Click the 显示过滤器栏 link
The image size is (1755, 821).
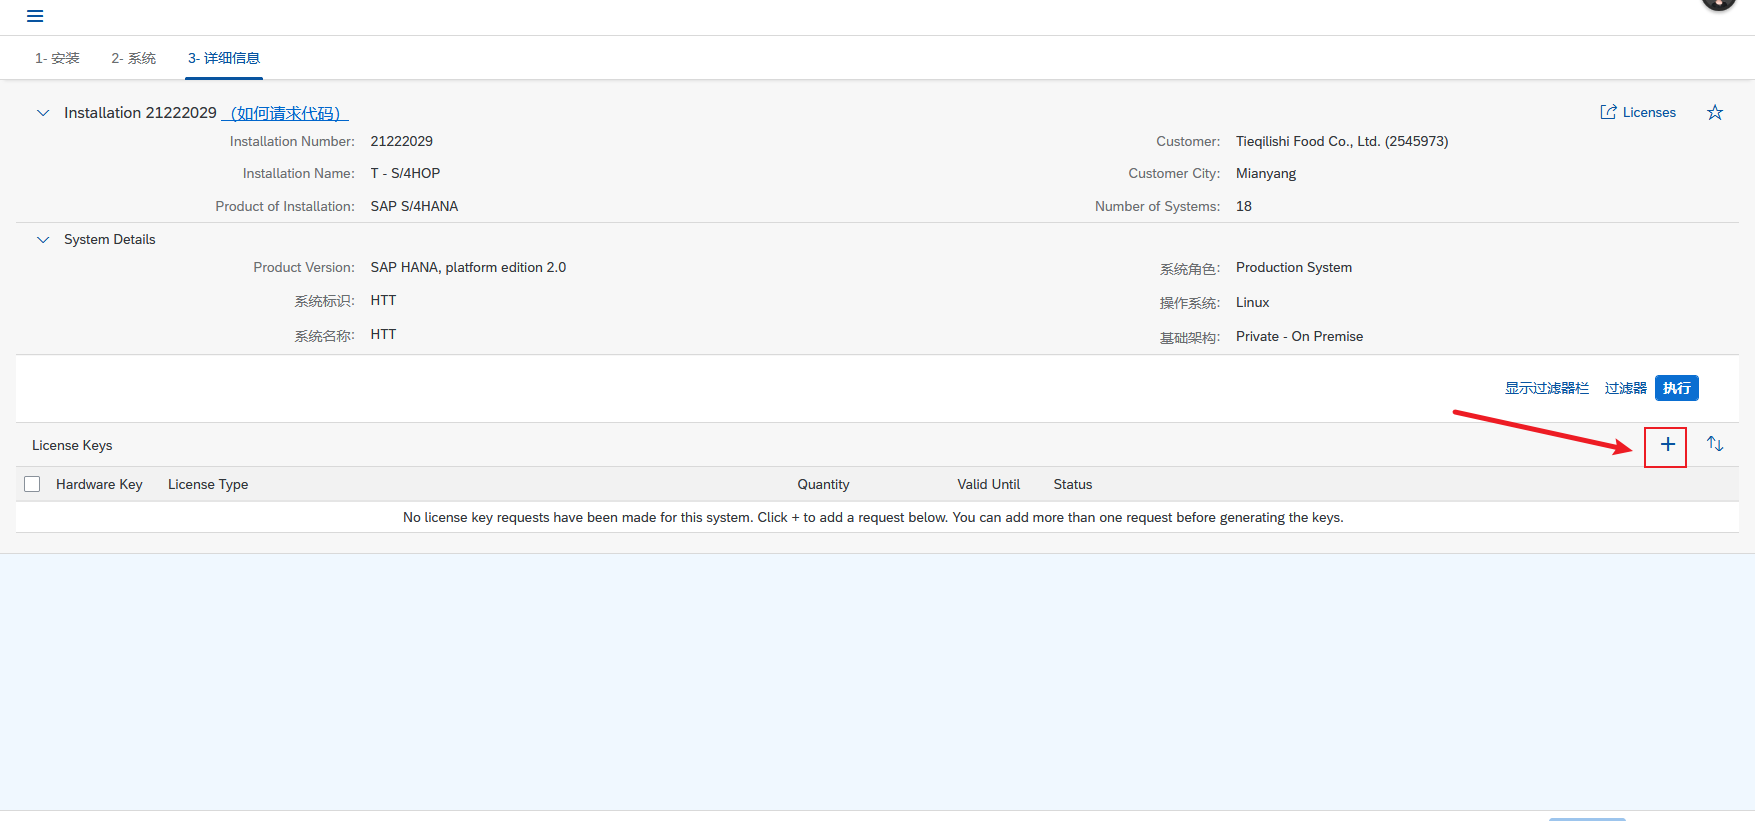coord(1546,388)
